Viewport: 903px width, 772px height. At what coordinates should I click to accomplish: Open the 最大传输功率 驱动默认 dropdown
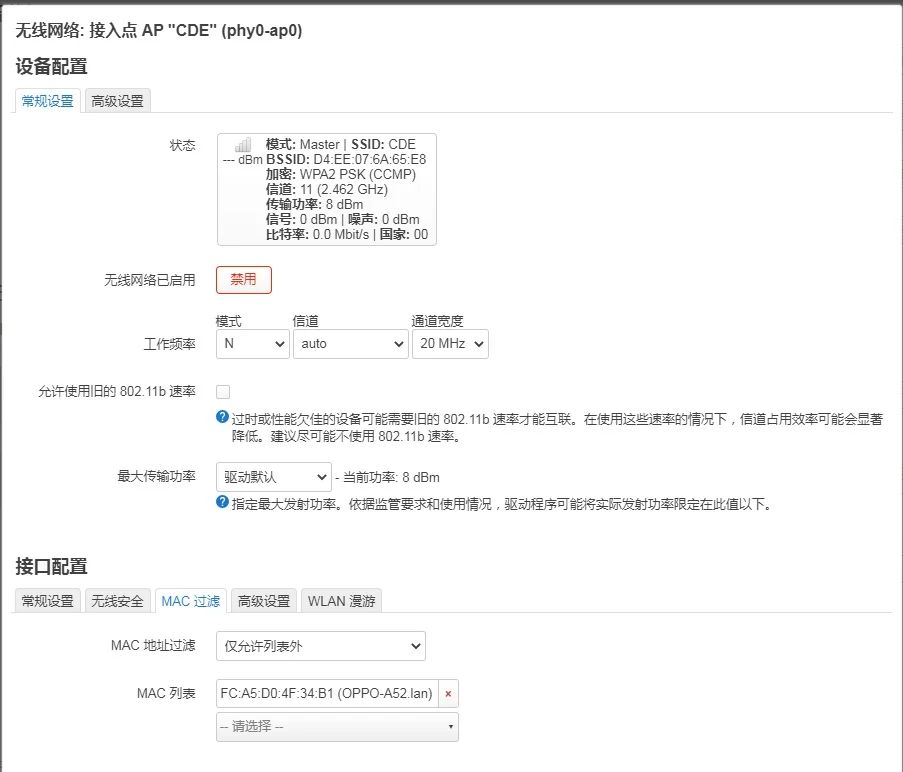coord(273,476)
